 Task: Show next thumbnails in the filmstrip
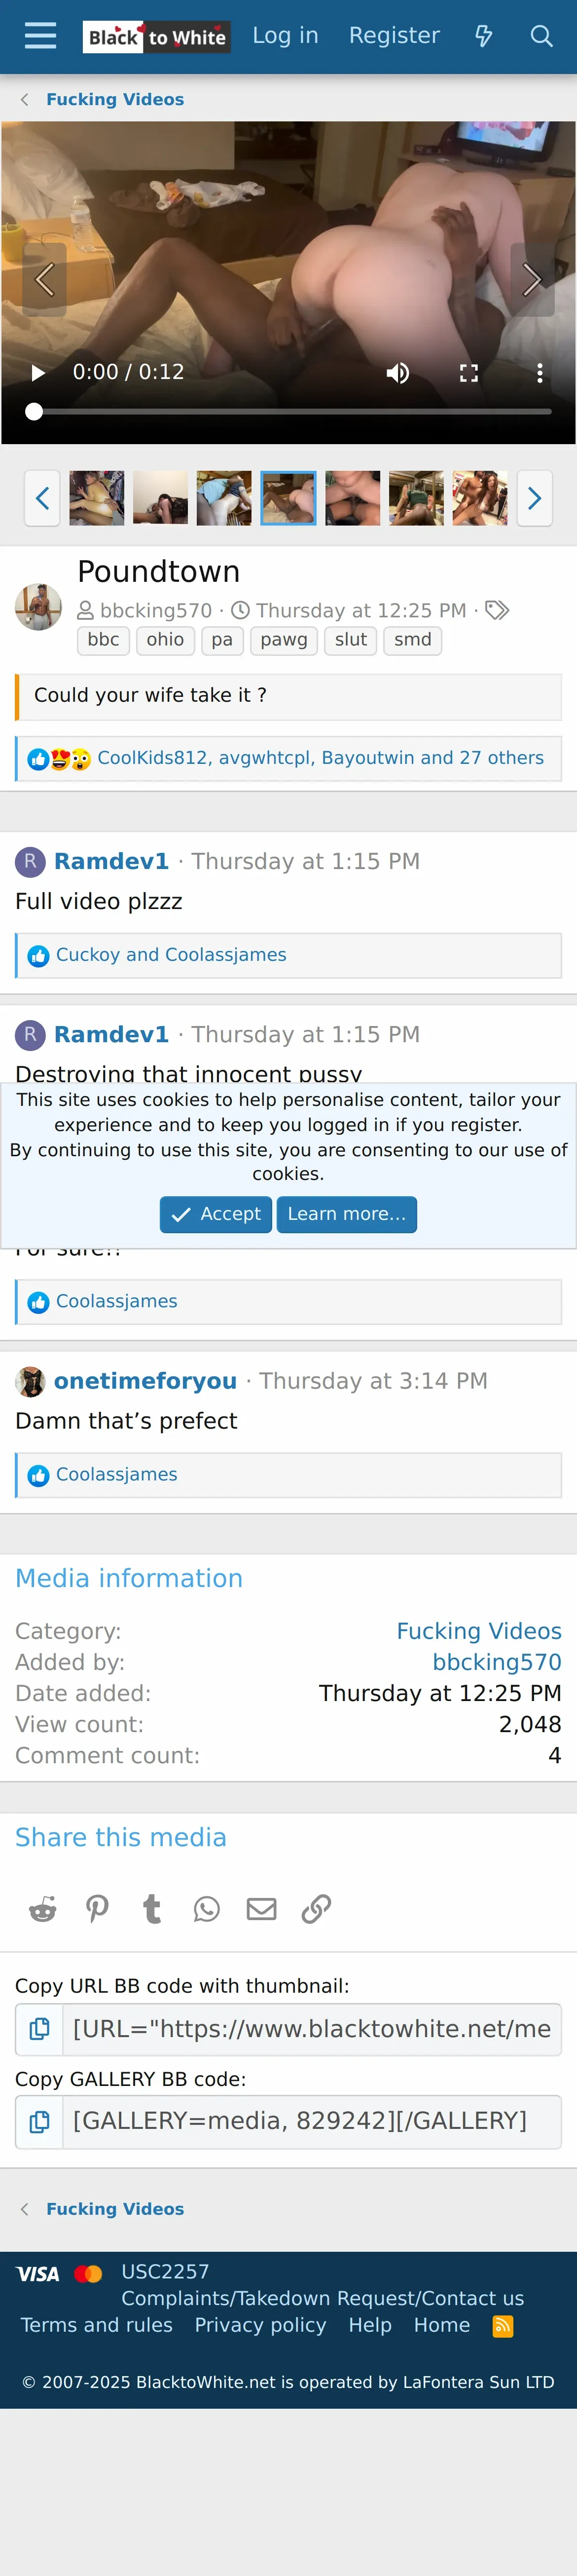click(534, 498)
